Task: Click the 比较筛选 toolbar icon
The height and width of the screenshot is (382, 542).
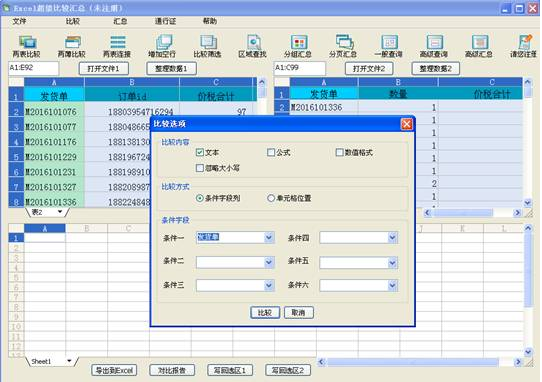Action: click(x=208, y=43)
